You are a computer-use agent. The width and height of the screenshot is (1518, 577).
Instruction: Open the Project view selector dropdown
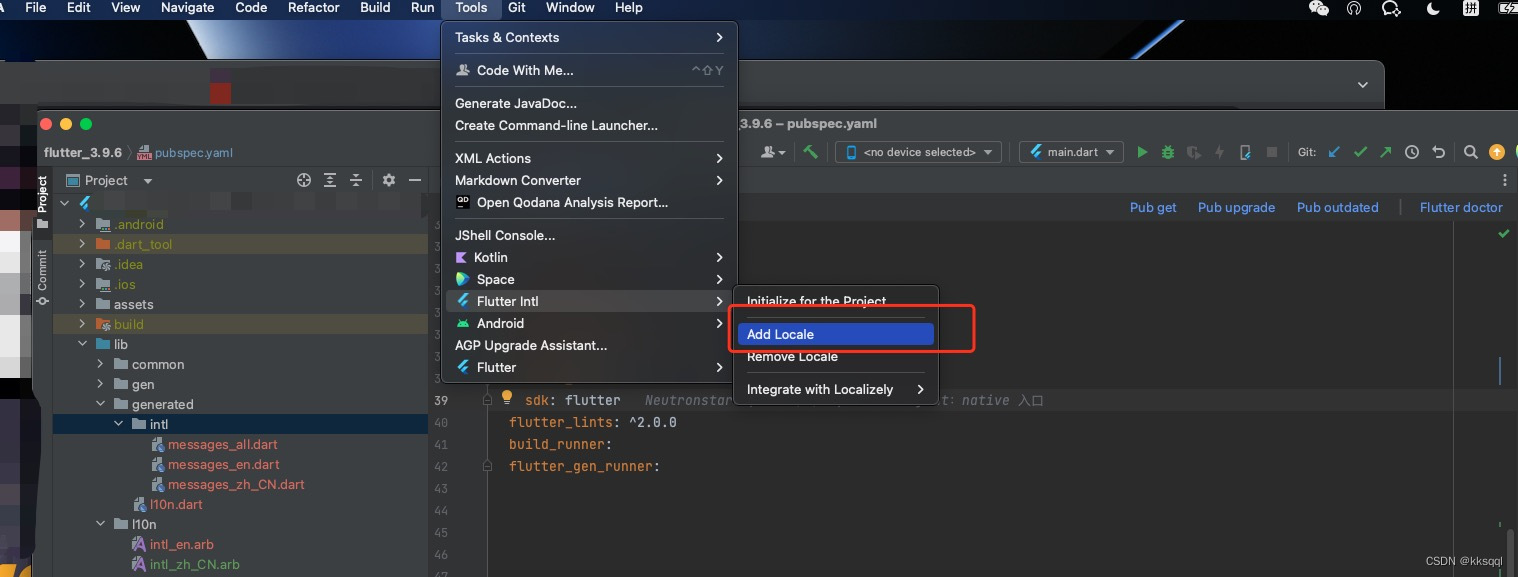(110, 180)
